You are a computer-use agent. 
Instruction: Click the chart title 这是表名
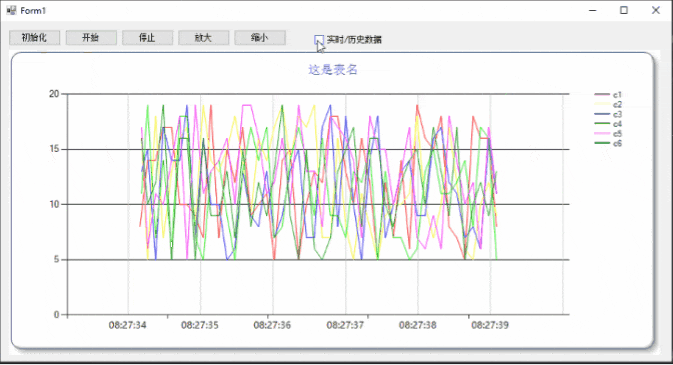click(x=333, y=70)
